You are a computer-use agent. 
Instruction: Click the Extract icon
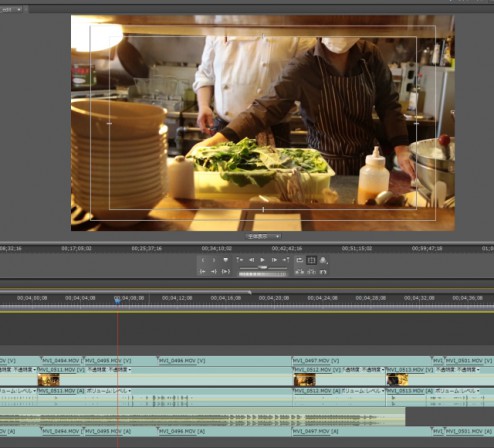(311, 272)
